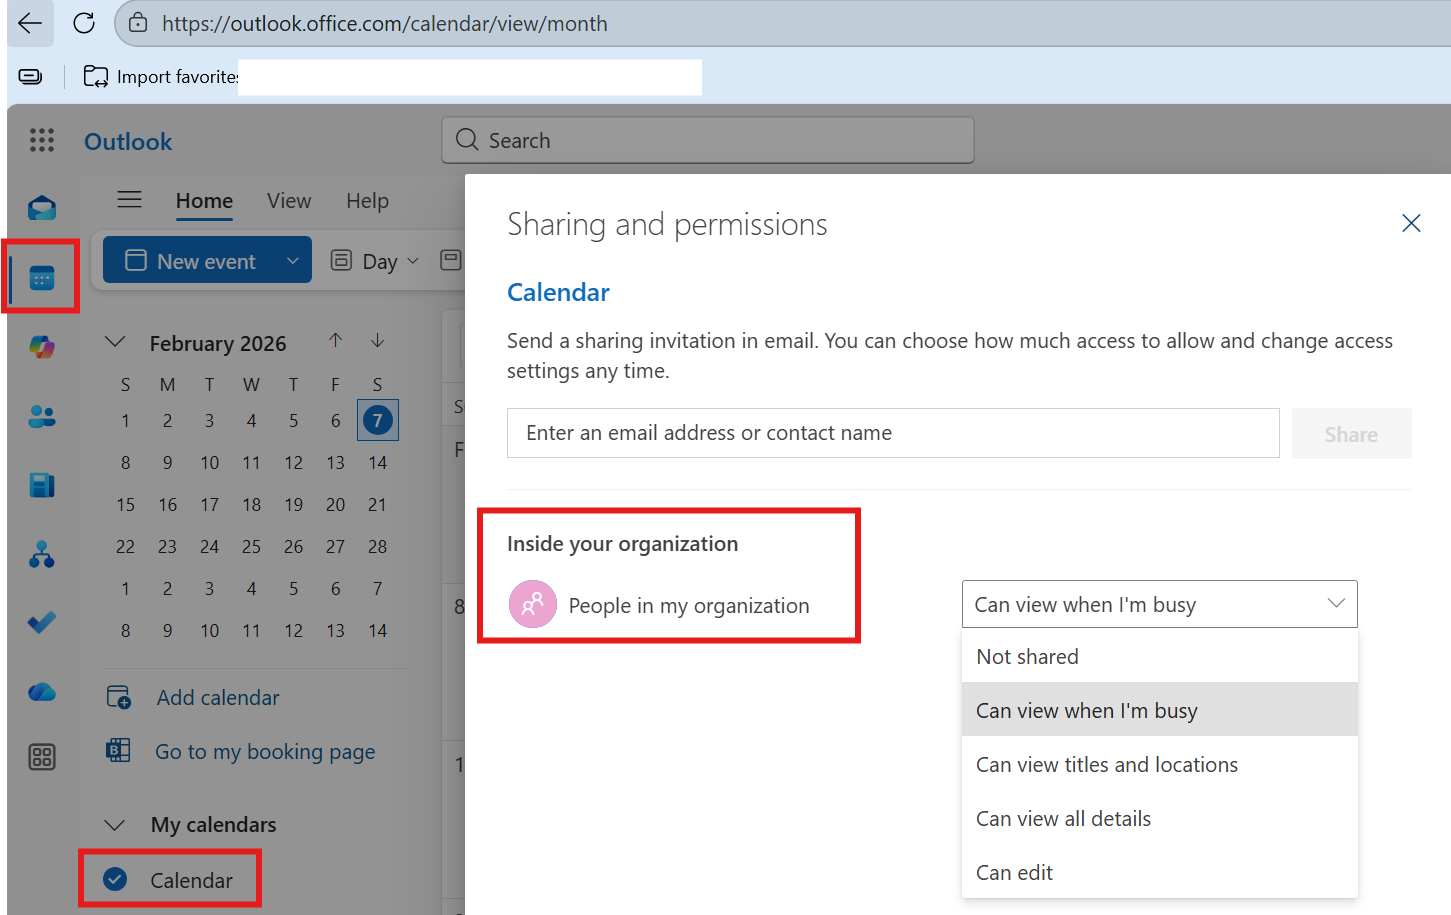The height and width of the screenshot is (915, 1451).
Task: Close the Sharing and permissions dialog
Action: [1411, 223]
